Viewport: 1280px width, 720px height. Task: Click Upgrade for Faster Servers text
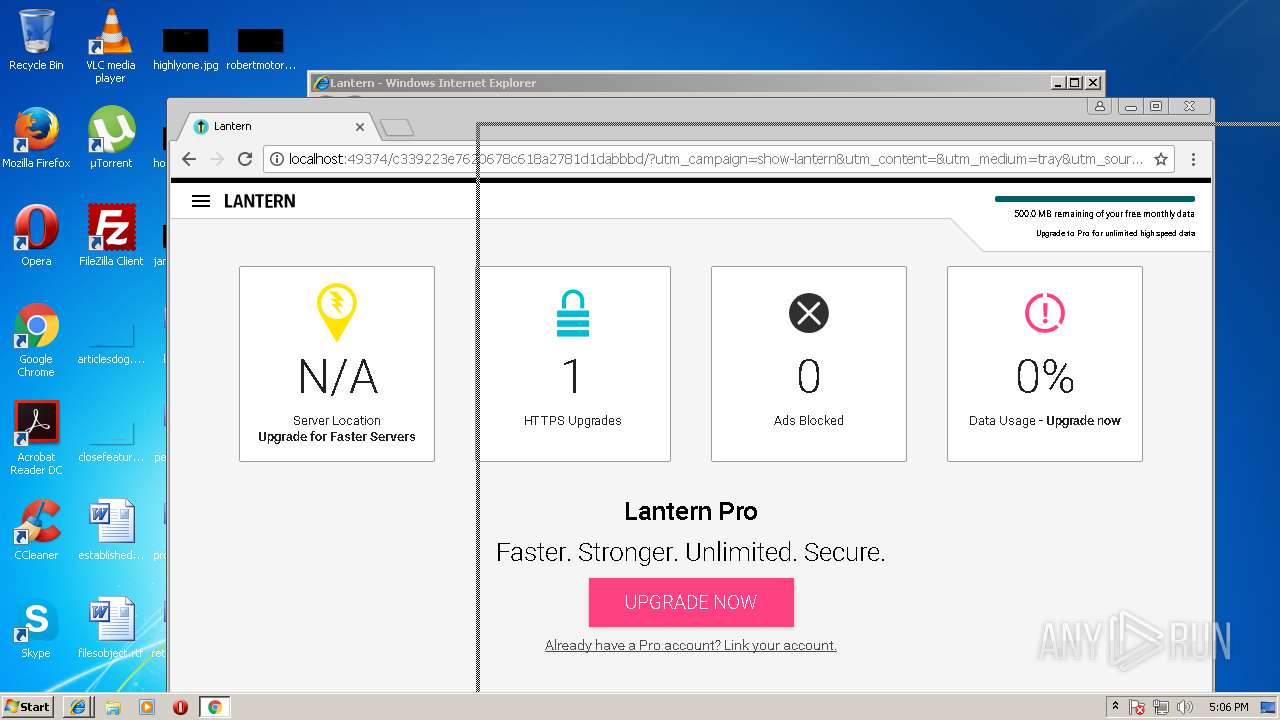pyautogui.click(x=337, y=437)
